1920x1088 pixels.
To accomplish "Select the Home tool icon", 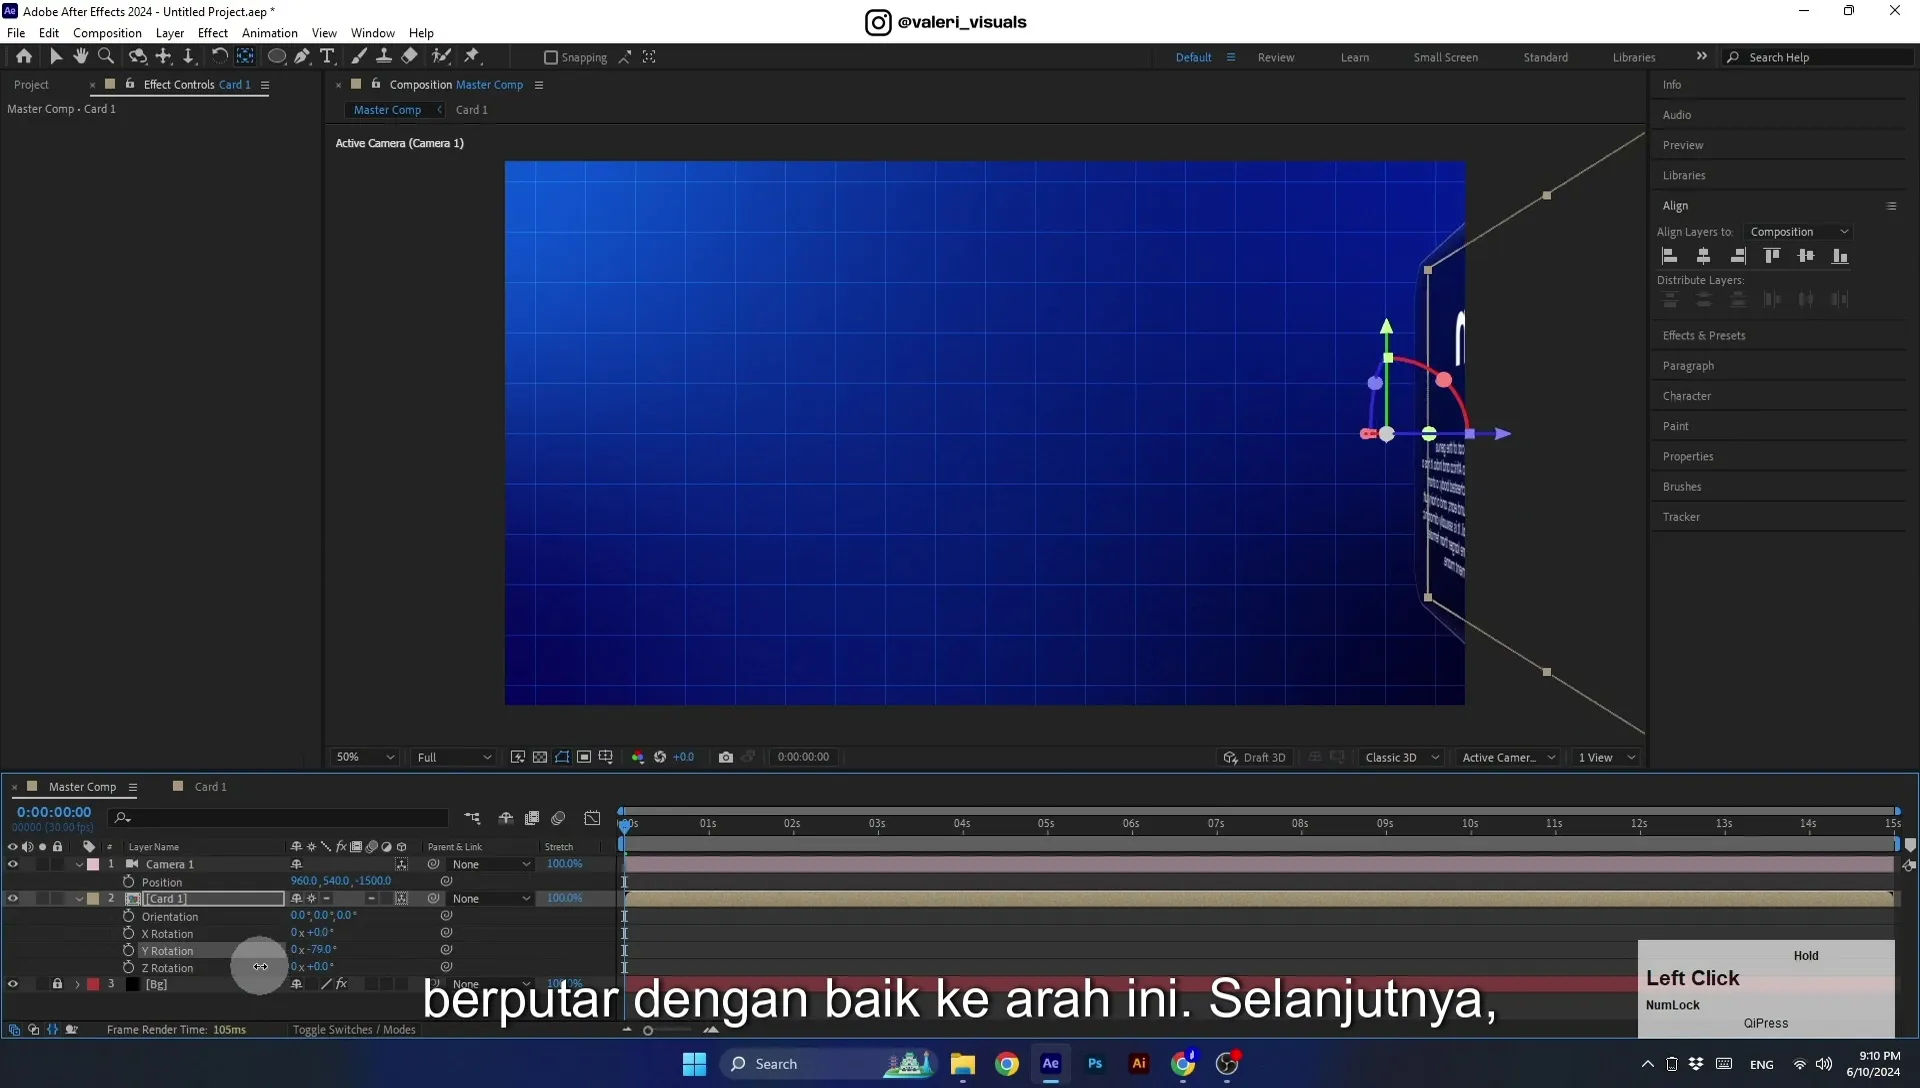I will pos(24,57).
